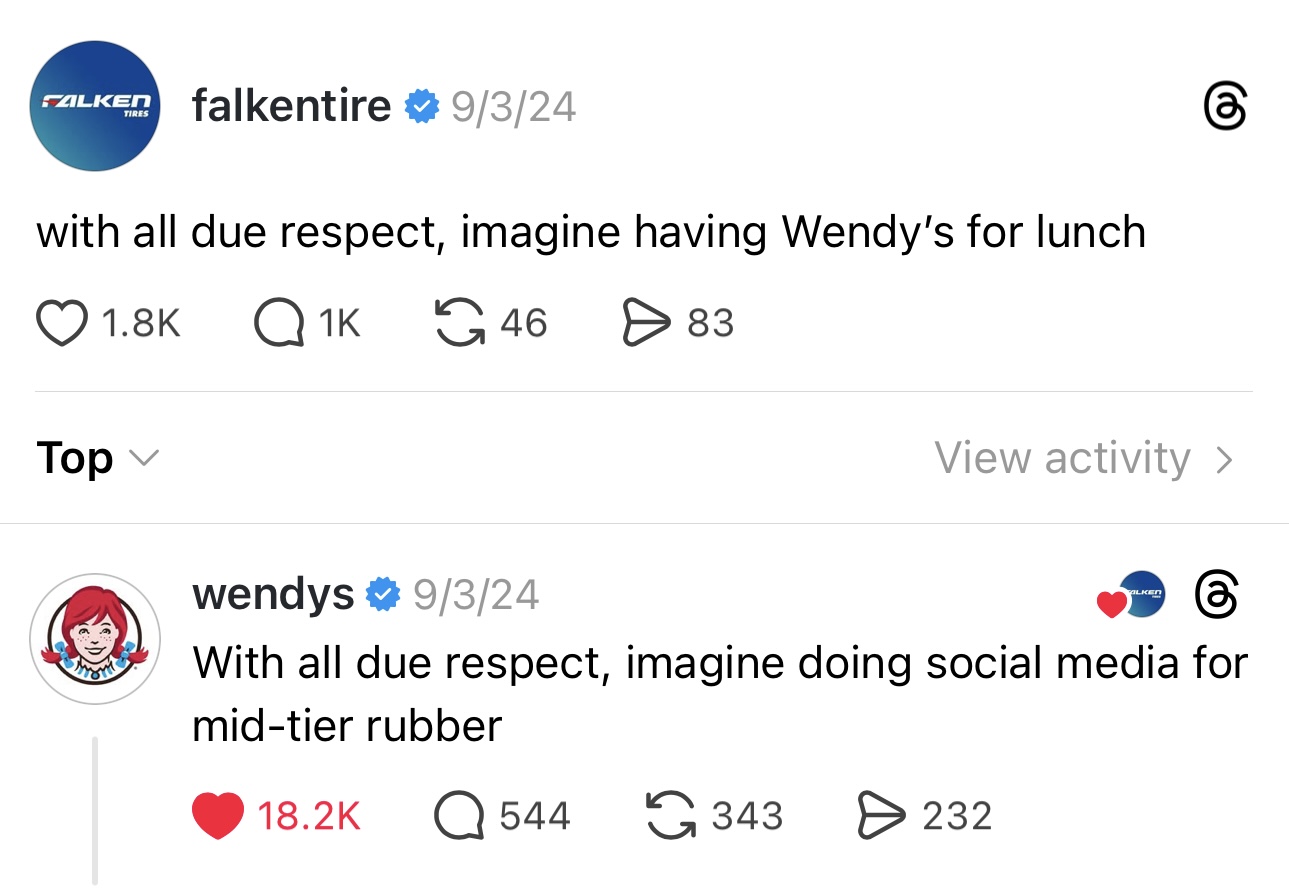Open View activity link
Screen dimensions: 1289x892
(1062, 458)
